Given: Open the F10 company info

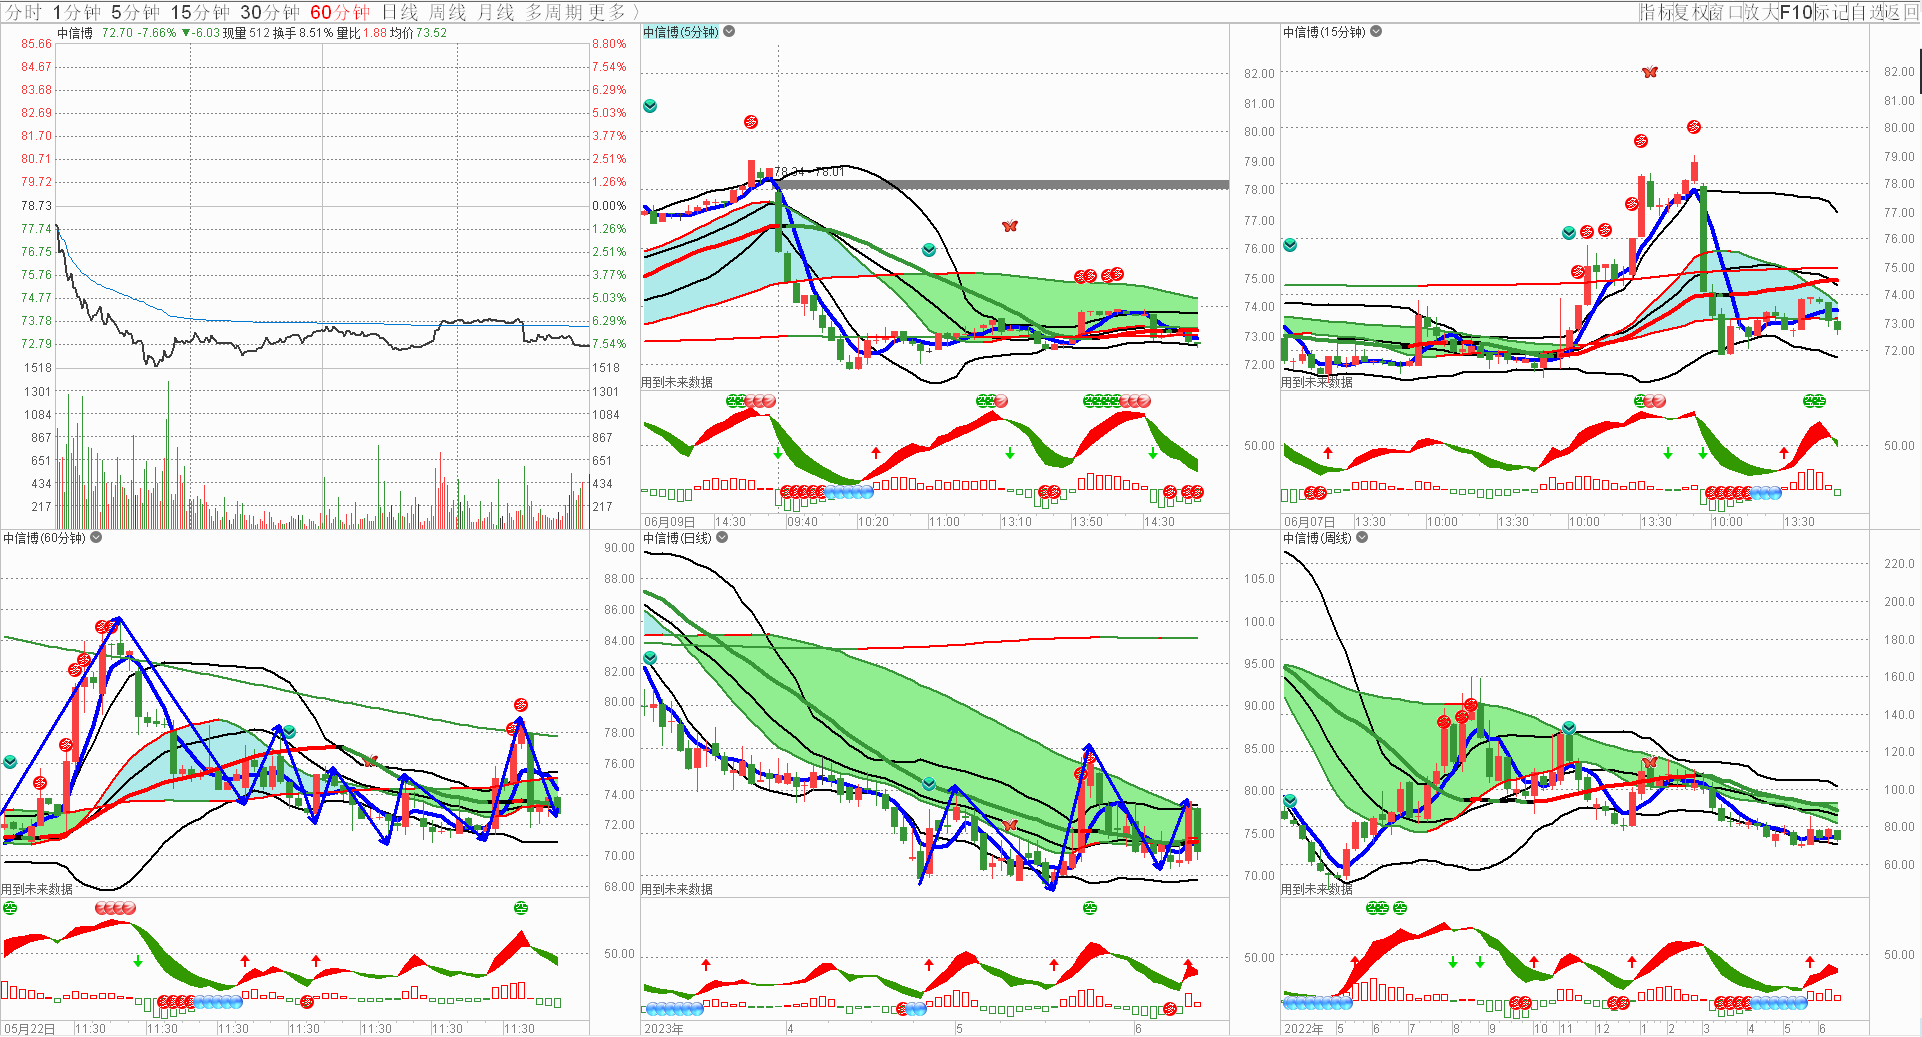Looking at the screenshot, I should click(x=1796, y=12).
